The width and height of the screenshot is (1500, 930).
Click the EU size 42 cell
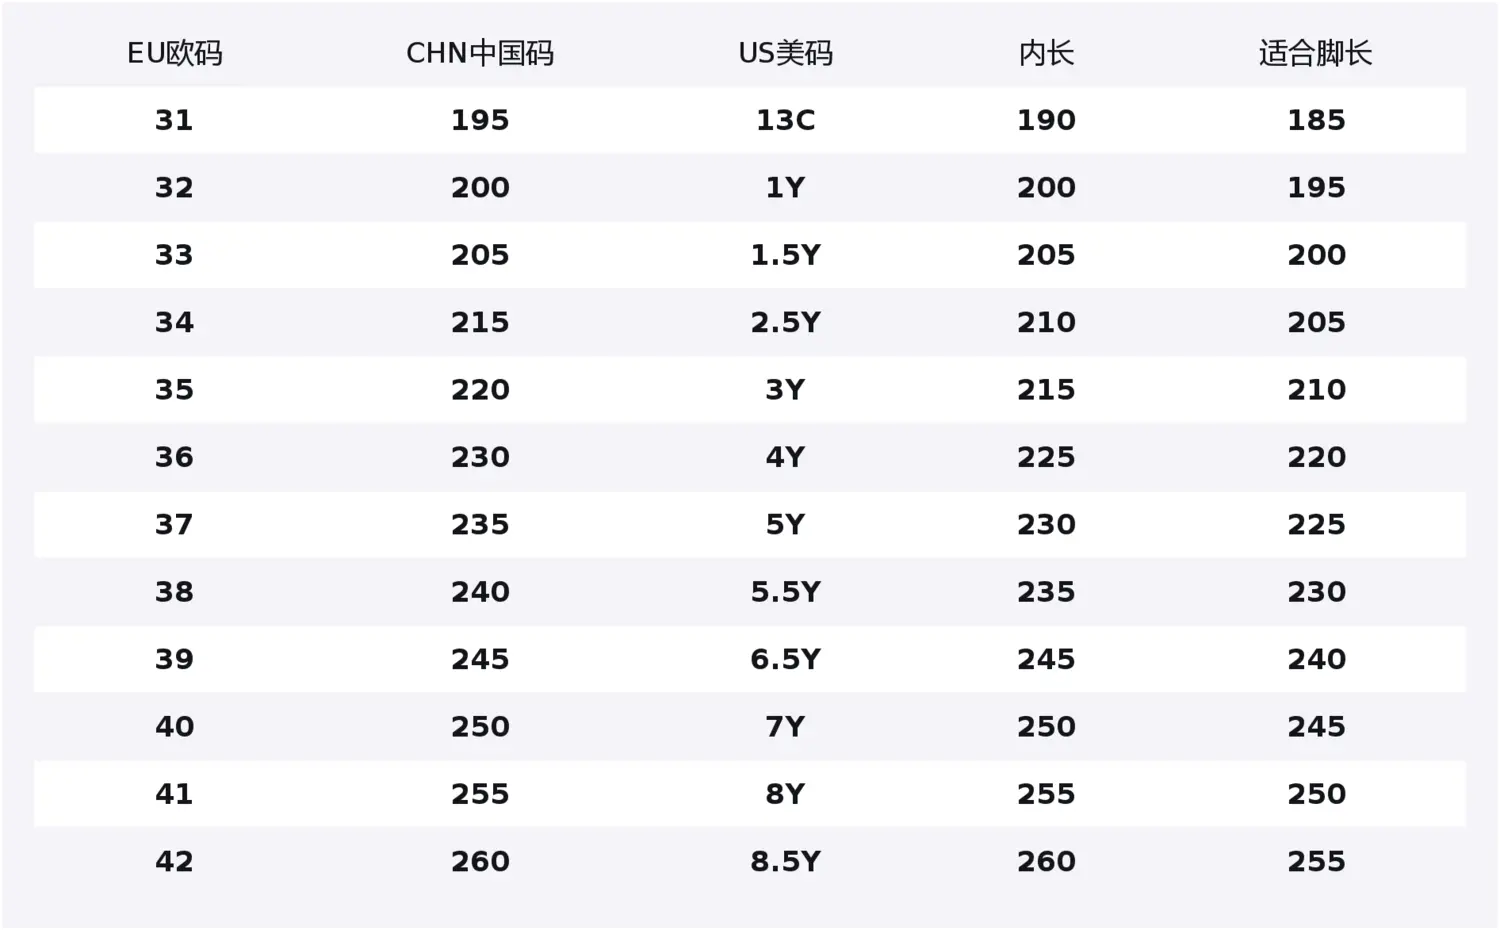pyautogui.click(x=174, y=861)
